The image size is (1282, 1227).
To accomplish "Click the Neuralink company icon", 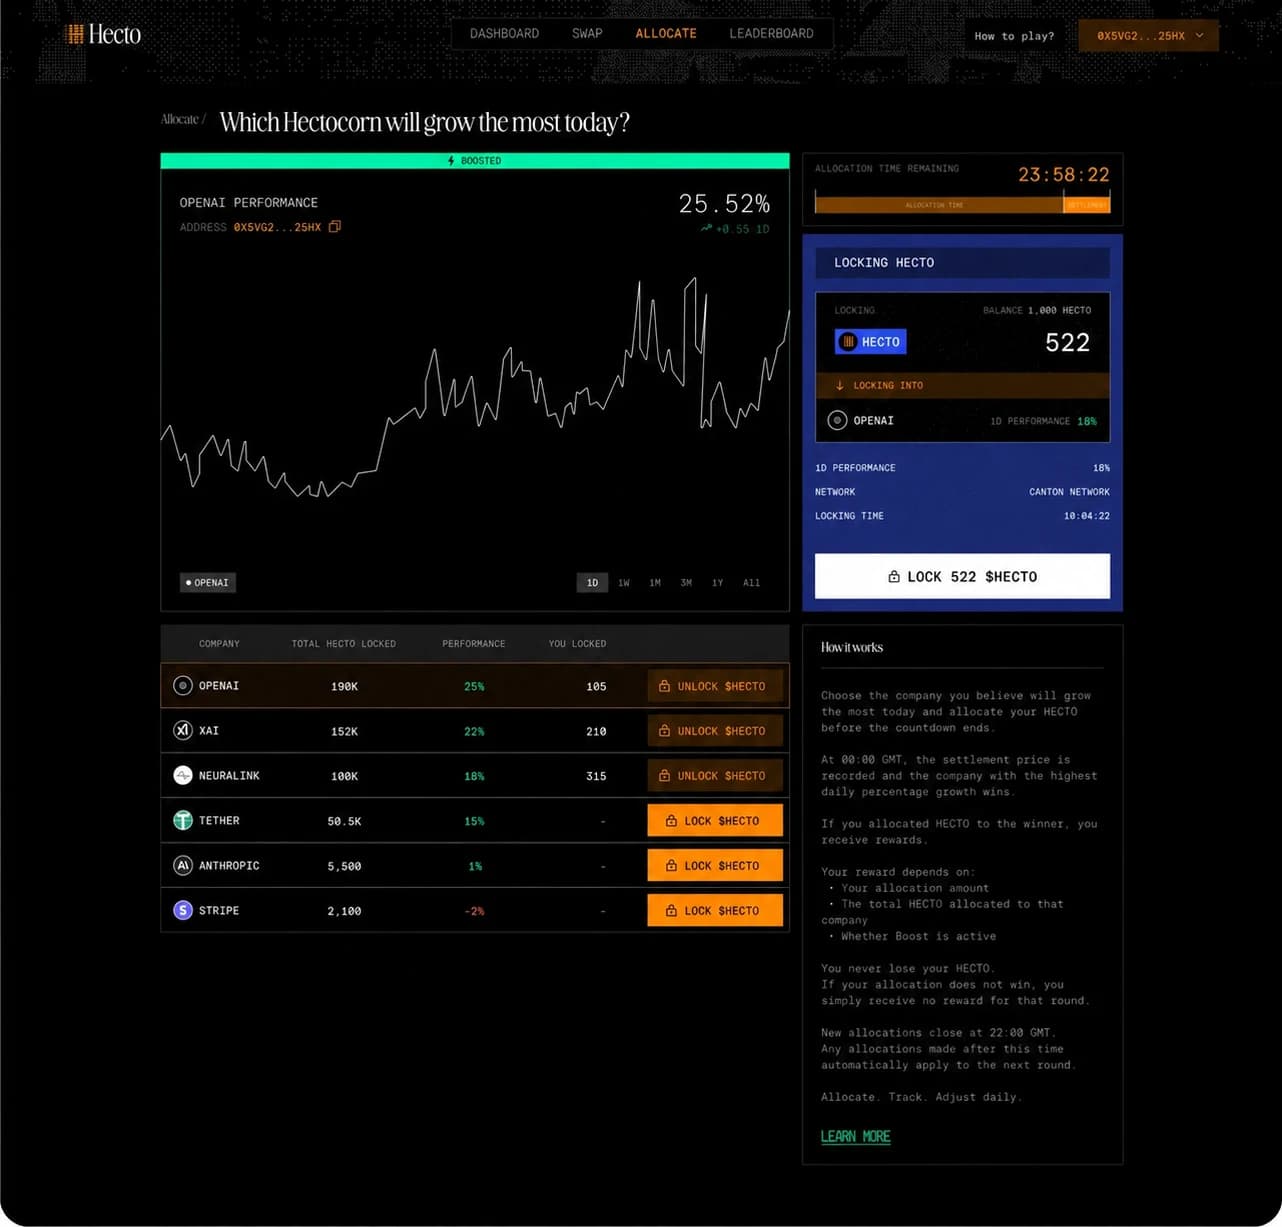I will click(183, 776).
